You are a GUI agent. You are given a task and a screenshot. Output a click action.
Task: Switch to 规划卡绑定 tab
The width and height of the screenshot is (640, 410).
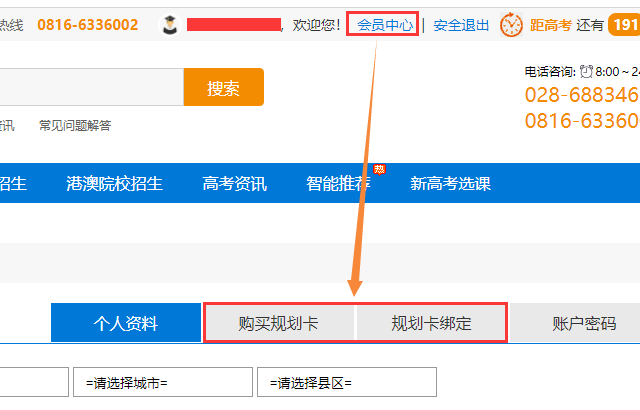pyautogui.click(x=431, y=324)
